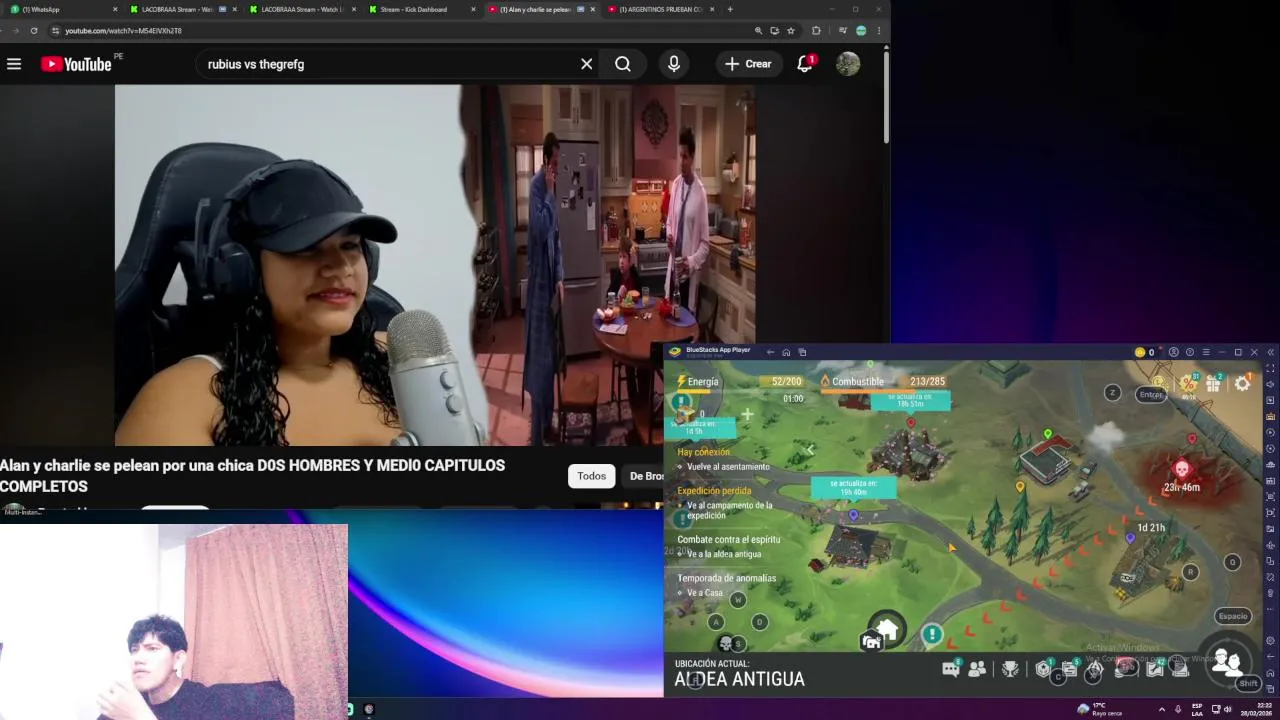Open the YouTube hamburger guide menu
The width and height of the screenshot is (1280, 720).
pos(14,64)
